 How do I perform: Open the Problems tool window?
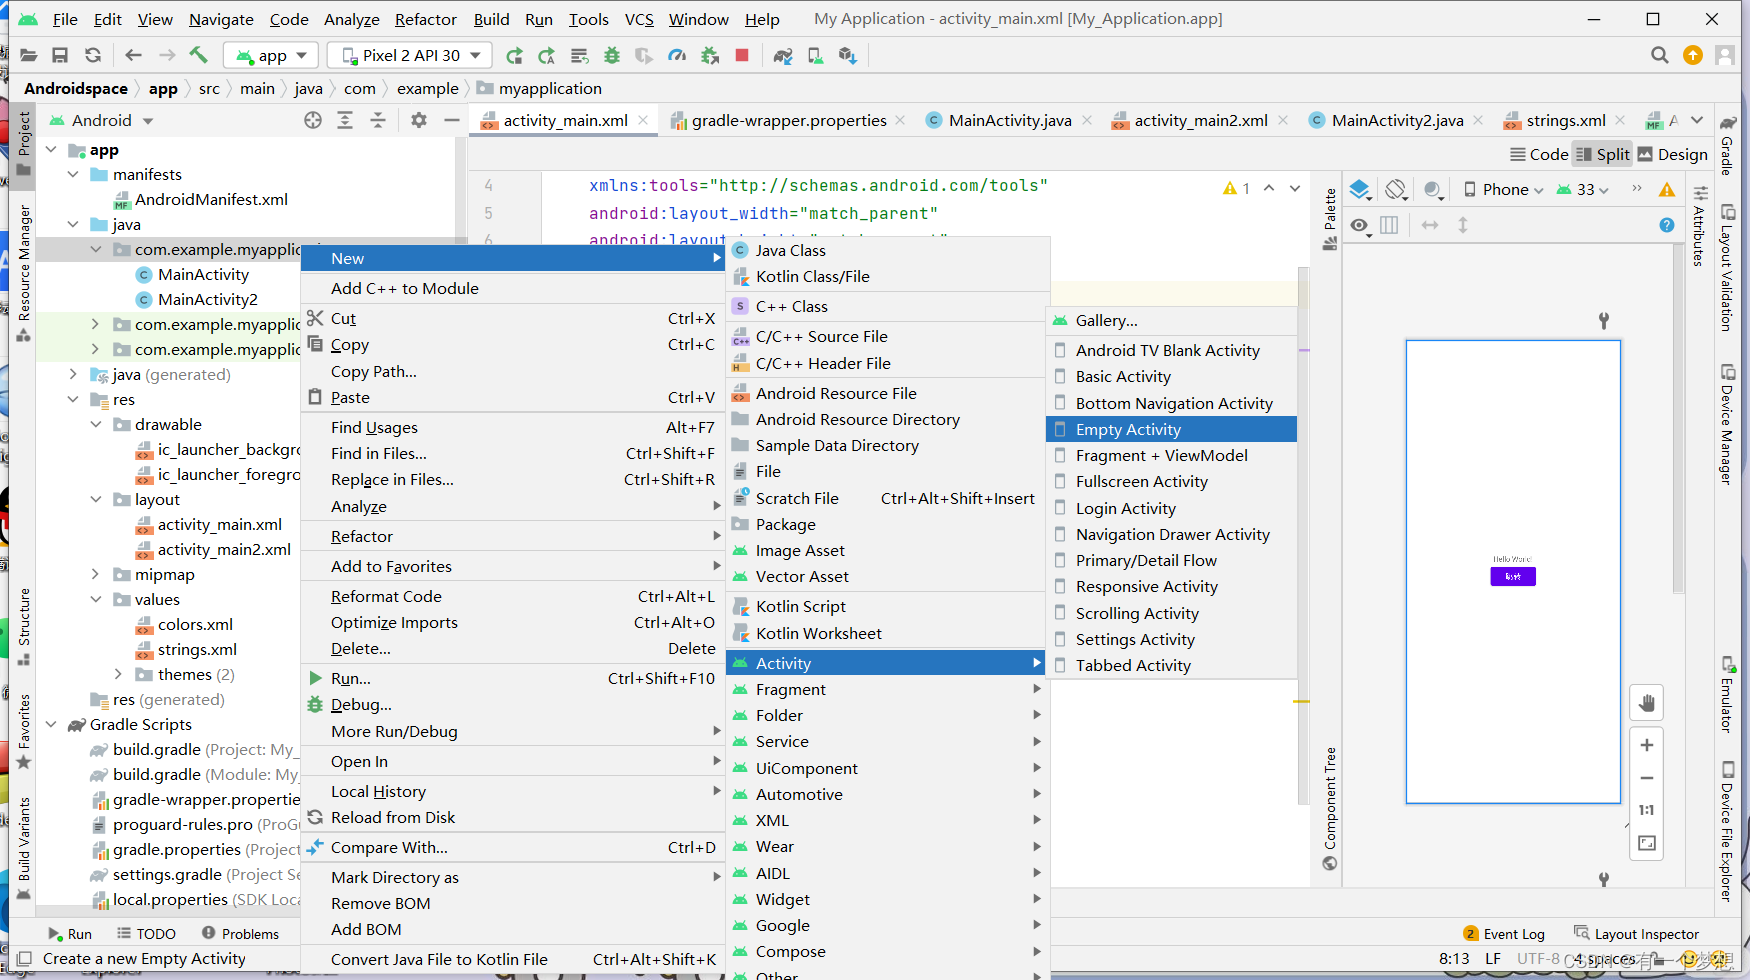[x=240, y=933]
